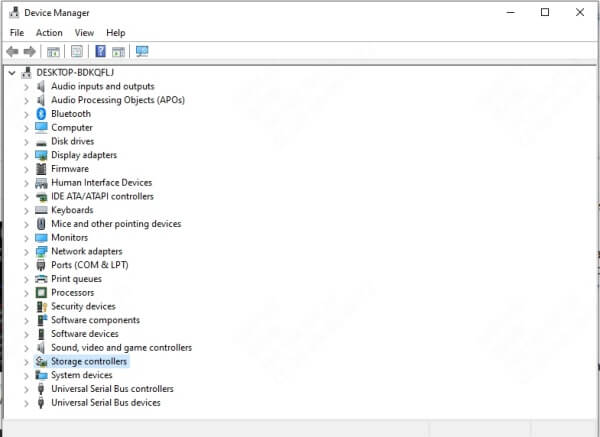Expand Sound, video and game controllers

coord(26,348)
